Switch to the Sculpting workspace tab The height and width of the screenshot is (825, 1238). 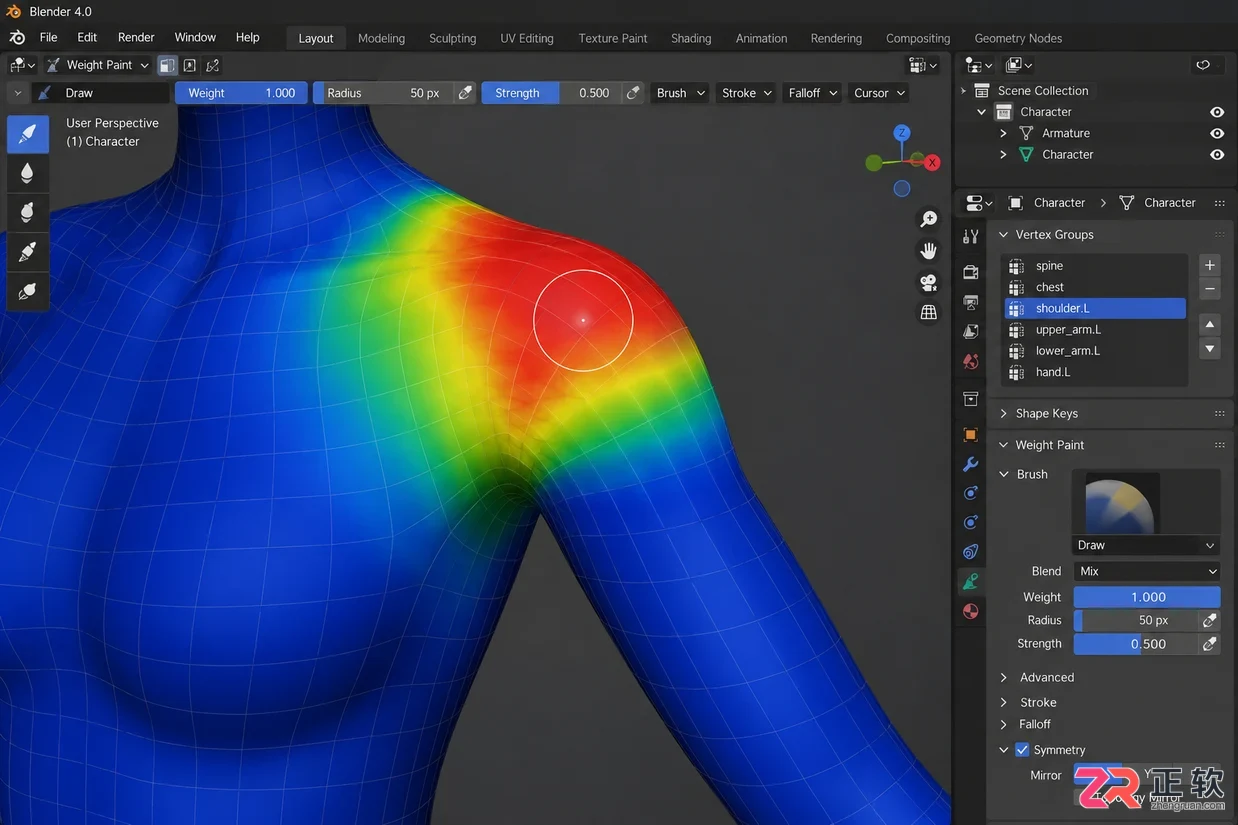pyautogui.click(x=453, y=38)
